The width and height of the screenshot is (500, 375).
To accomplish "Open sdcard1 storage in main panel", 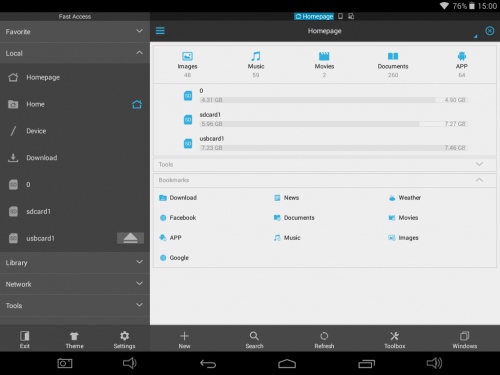I will (x=325, y=120).
